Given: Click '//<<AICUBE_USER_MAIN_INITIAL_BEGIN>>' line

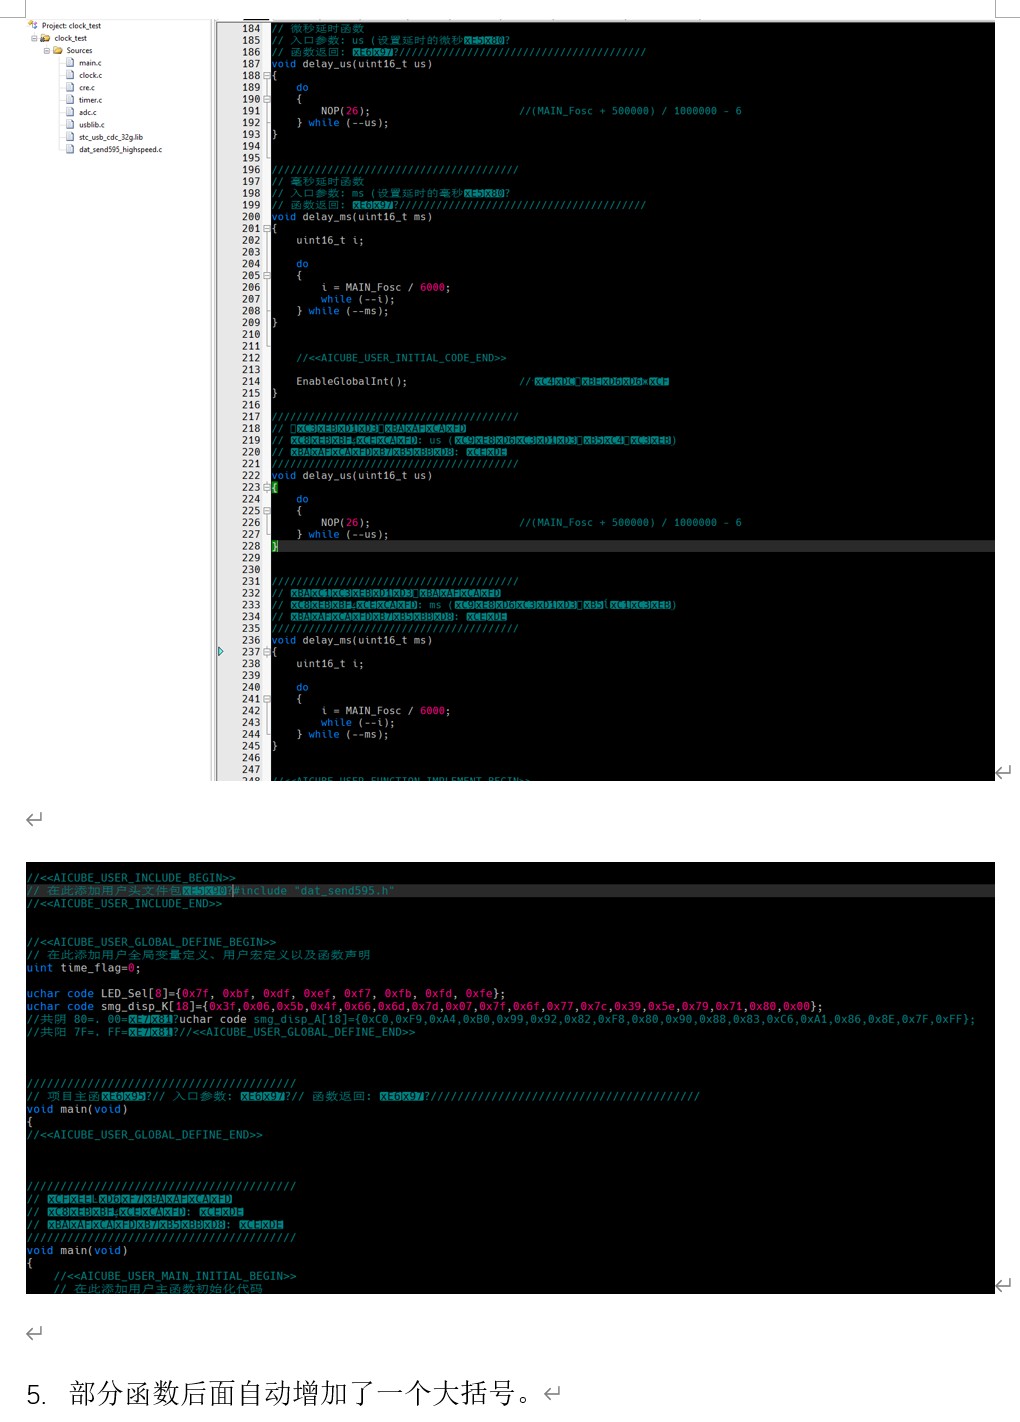Looking at the screenshot, I should (x=175, y=1276).
